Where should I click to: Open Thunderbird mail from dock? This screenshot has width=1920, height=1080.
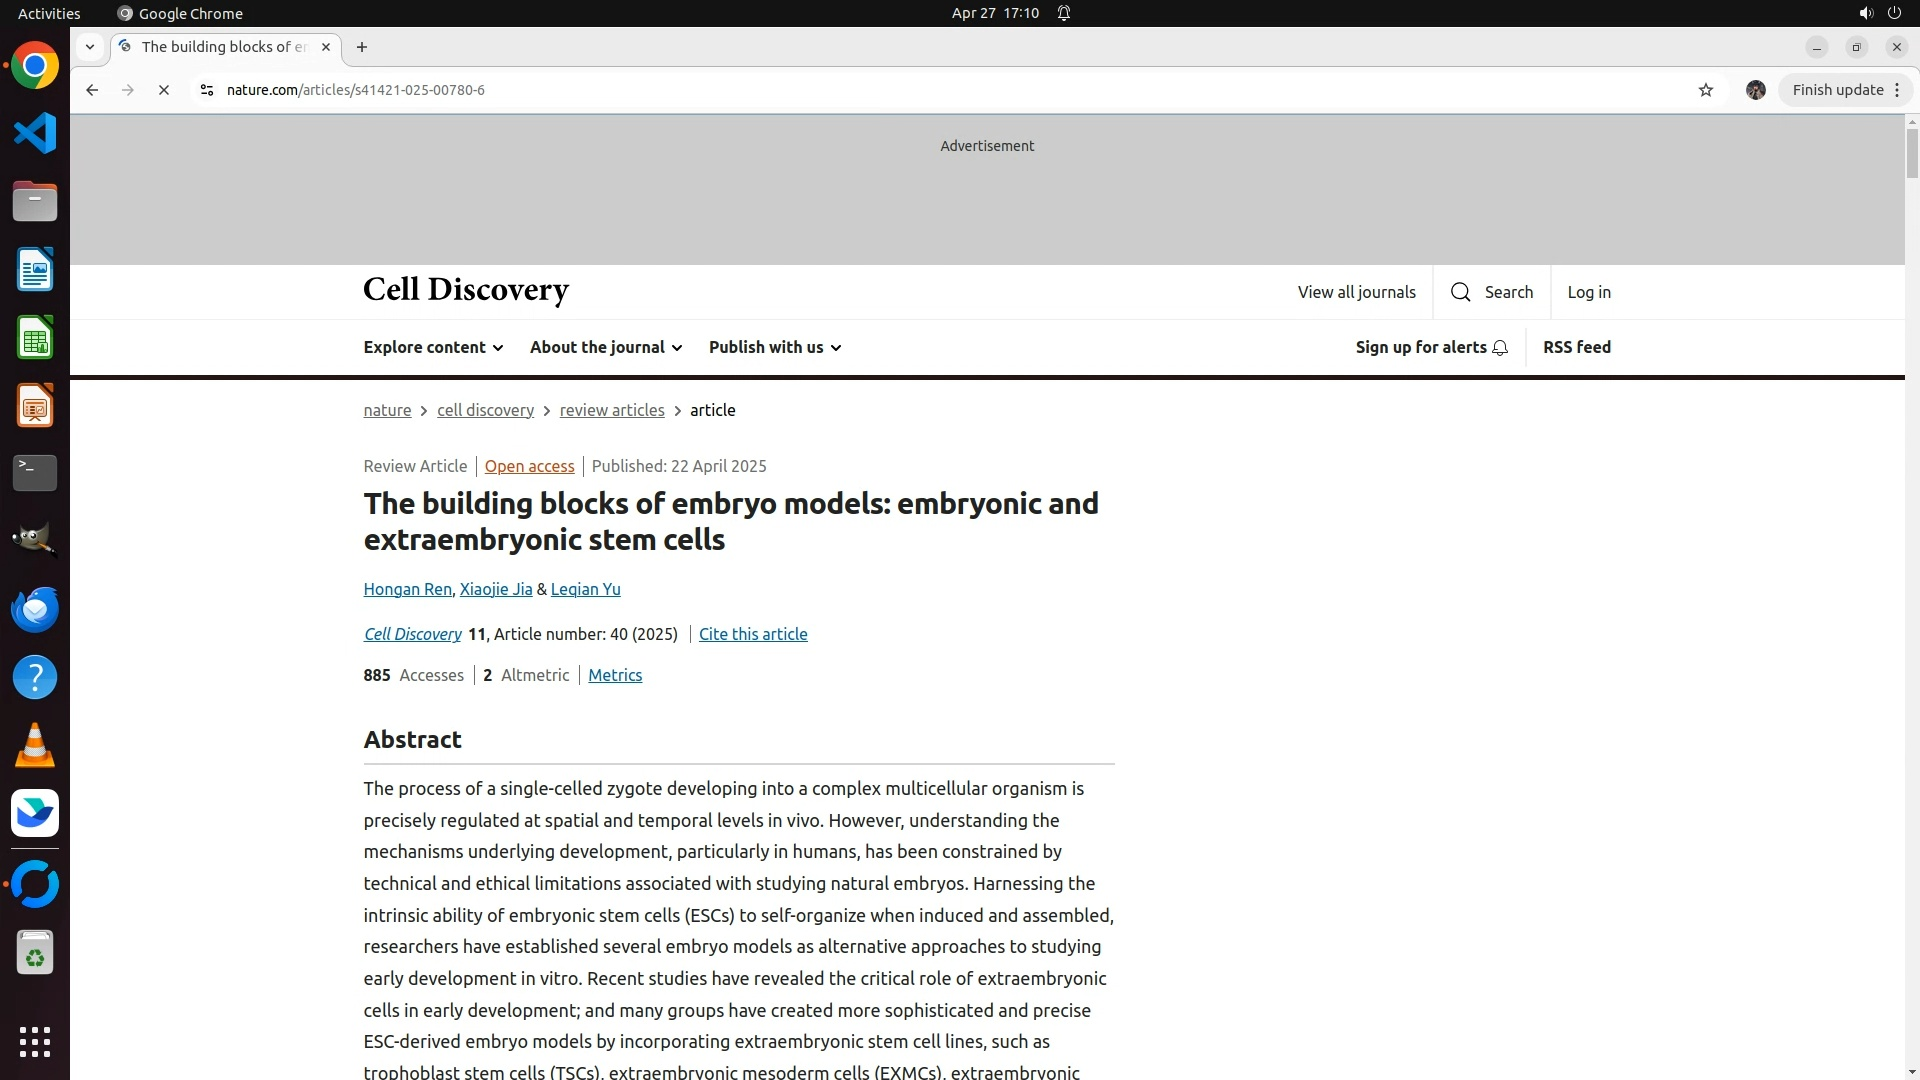[35, 609]
